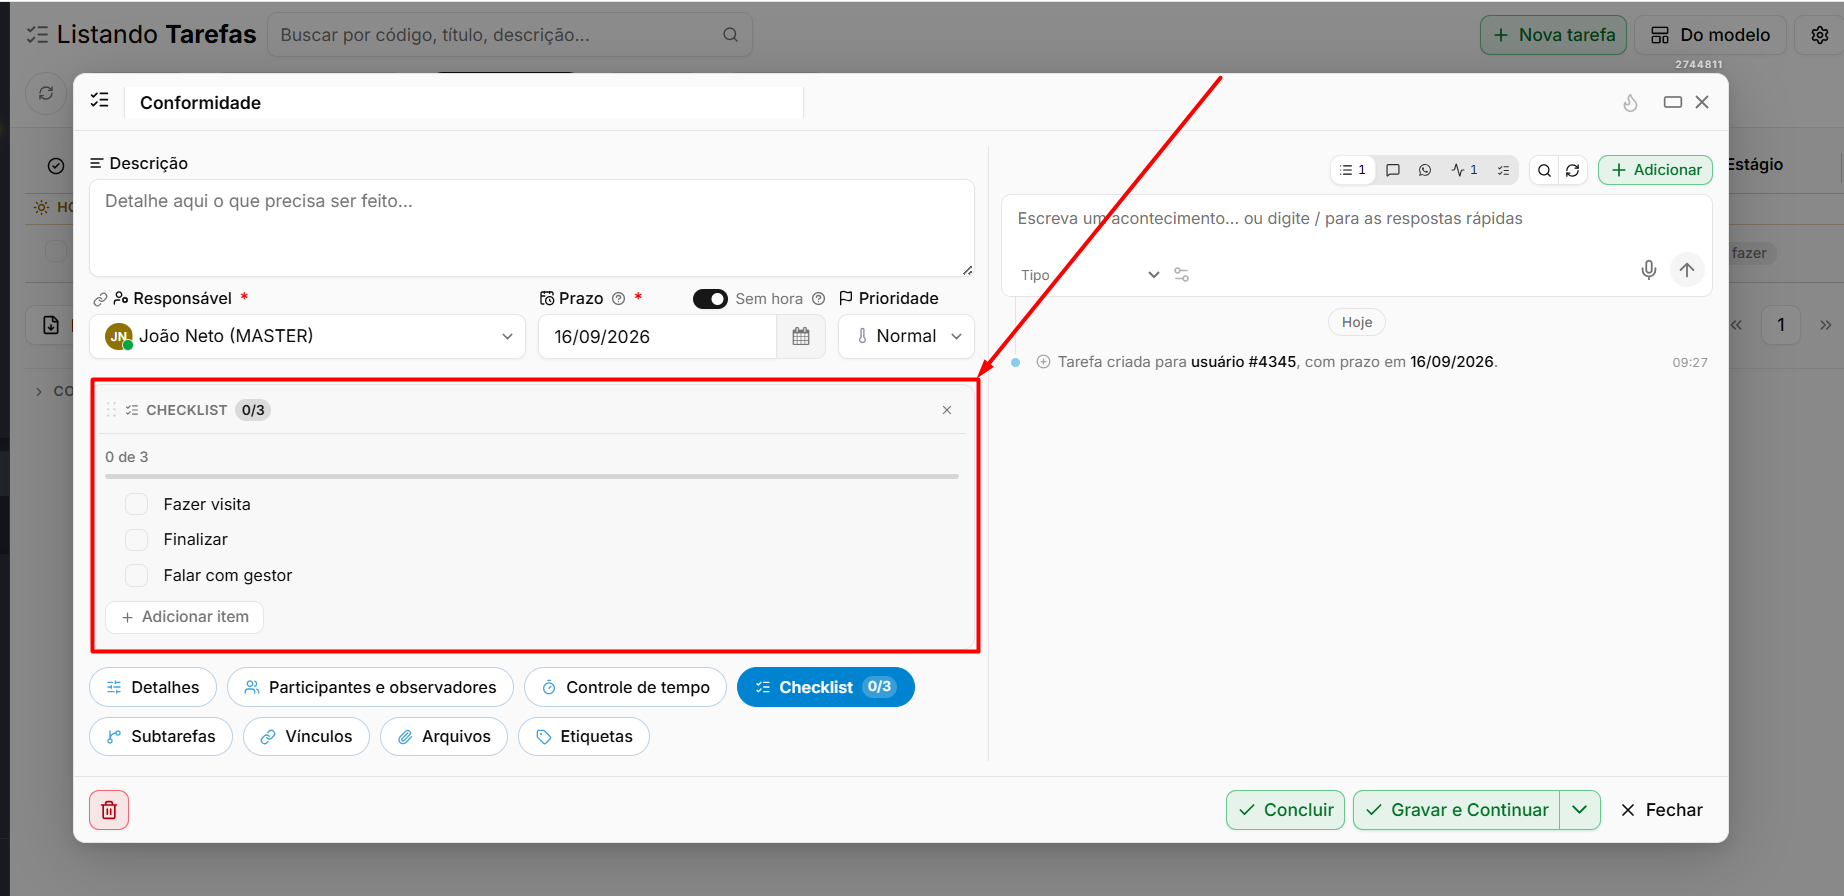Select the Subtarefas tab
Image resolution: width=1844 pixels, height=896 pixels.
point(161,737)
